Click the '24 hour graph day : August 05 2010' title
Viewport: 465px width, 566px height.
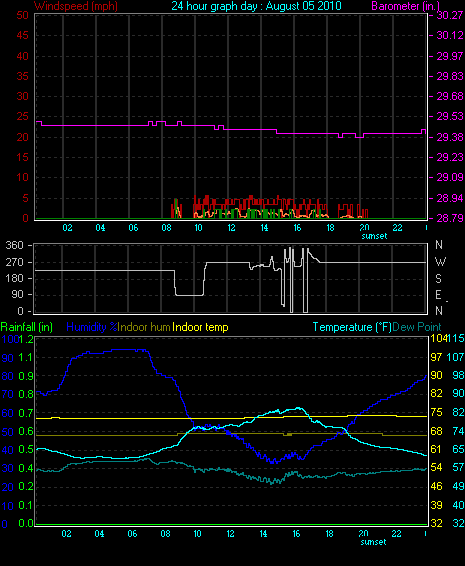coord(256,6)
